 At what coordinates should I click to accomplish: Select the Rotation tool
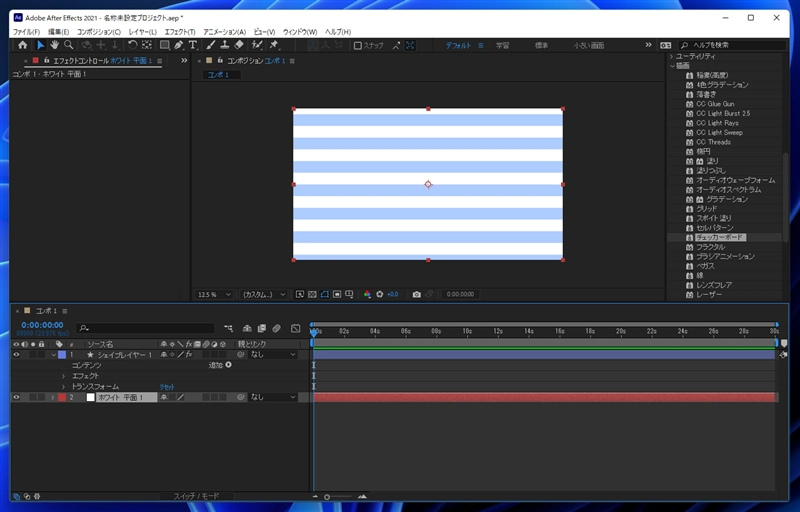point(132,45)
